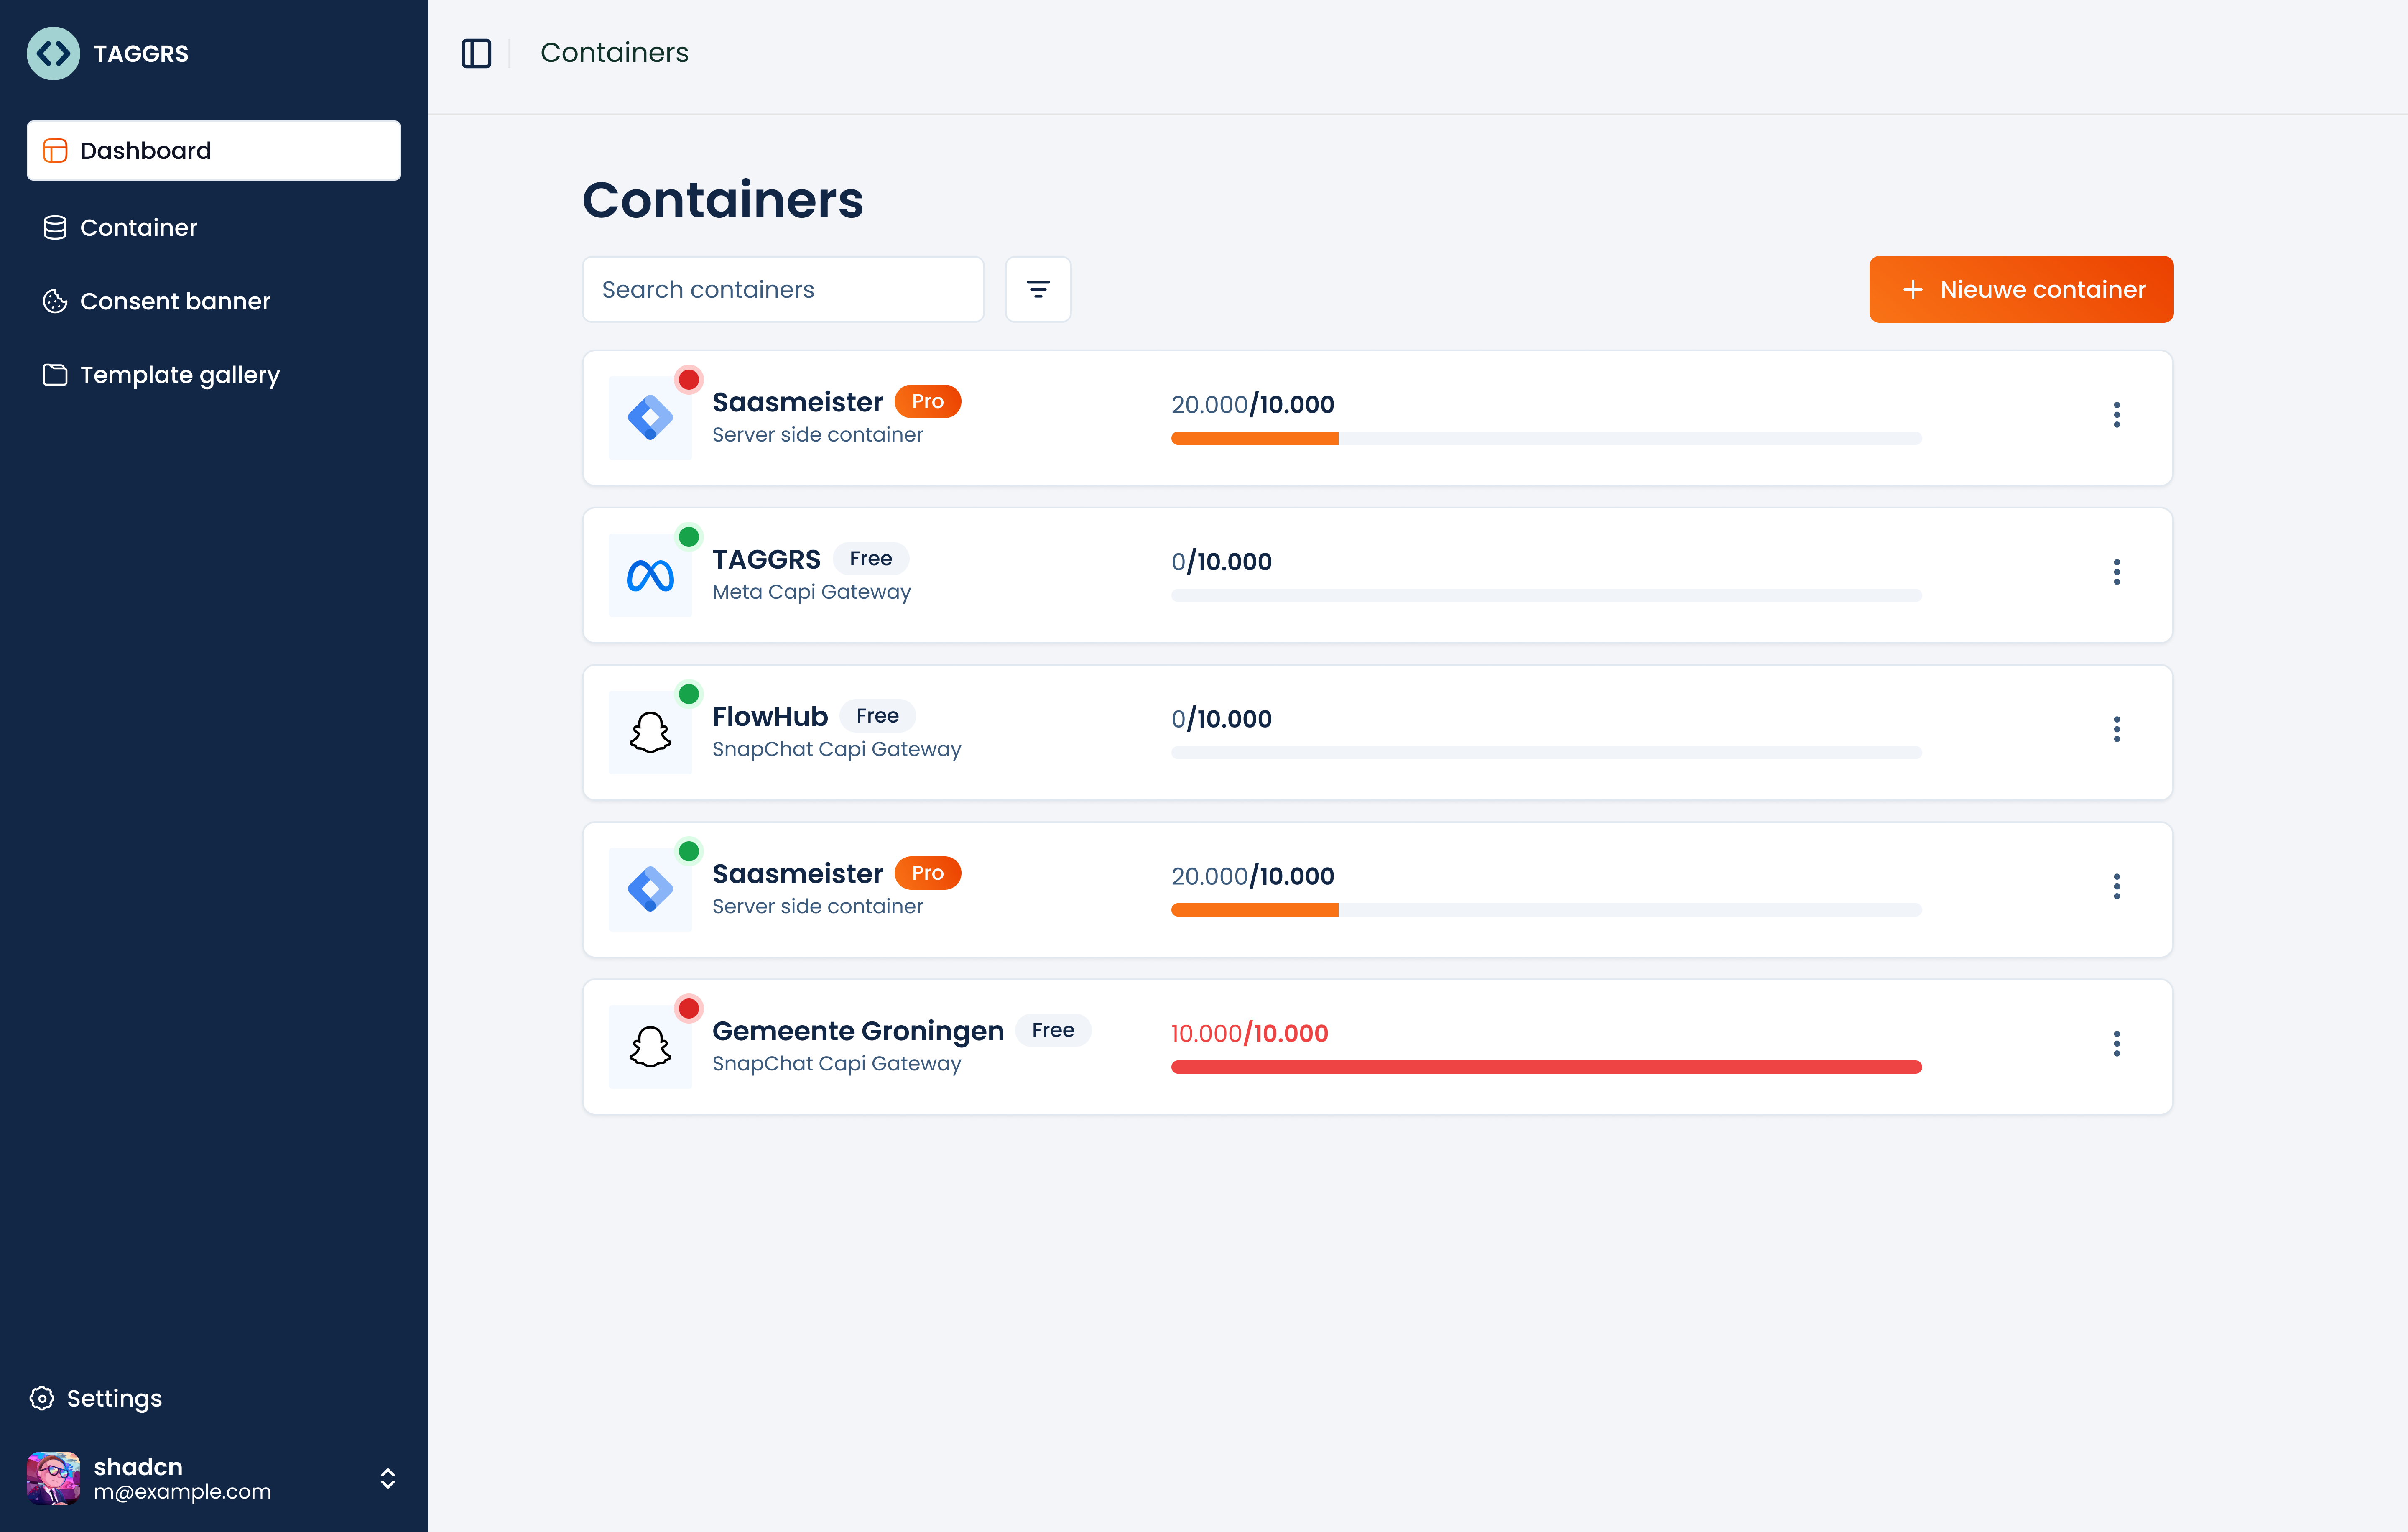Open Container in the sidebar
Viewport: 2408px width, 1532px height.
tap(214, 228)
